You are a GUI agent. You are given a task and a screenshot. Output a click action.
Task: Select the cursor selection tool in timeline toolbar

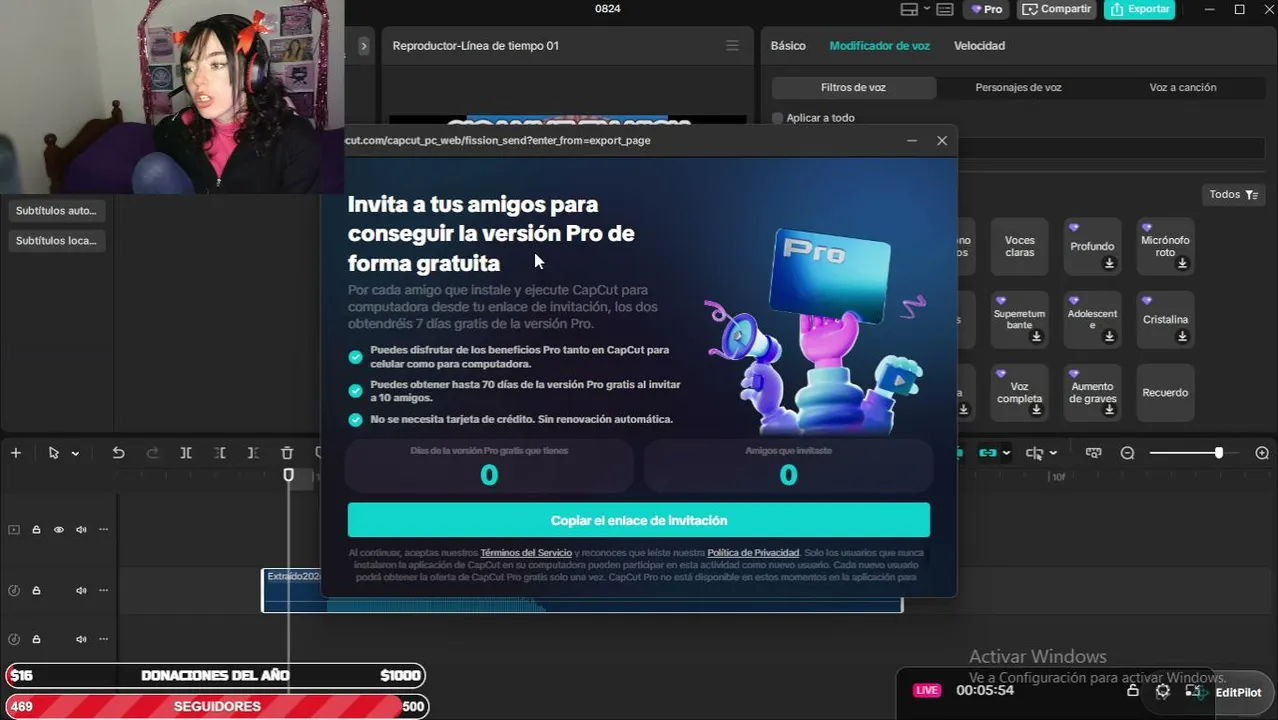[54, 453]
